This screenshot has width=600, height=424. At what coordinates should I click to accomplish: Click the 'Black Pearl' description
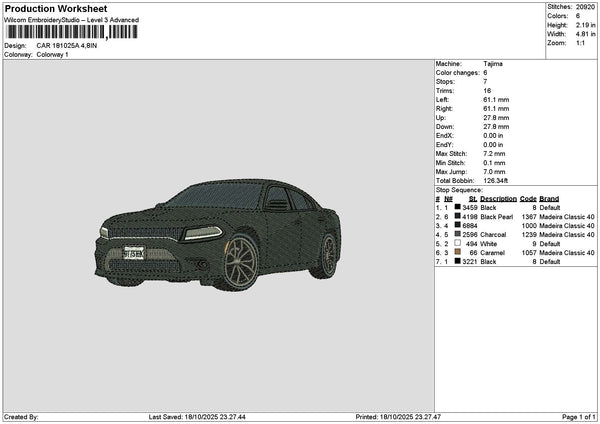coord(497,217)
